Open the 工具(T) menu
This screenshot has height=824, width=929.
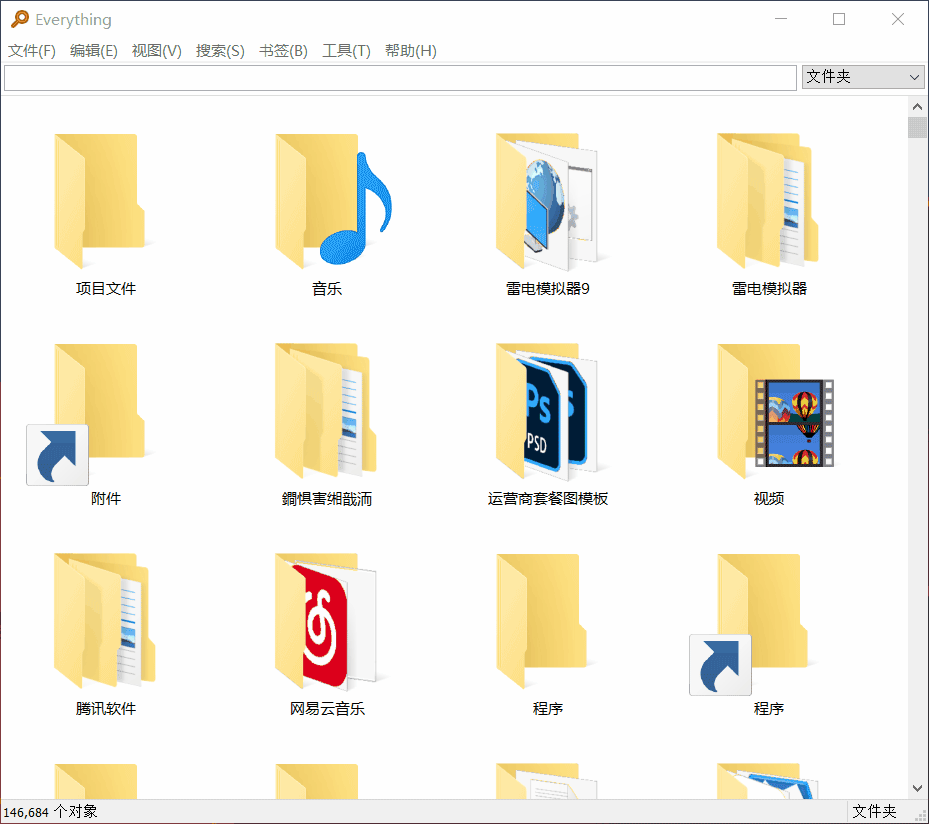click(x=347, y=50)
